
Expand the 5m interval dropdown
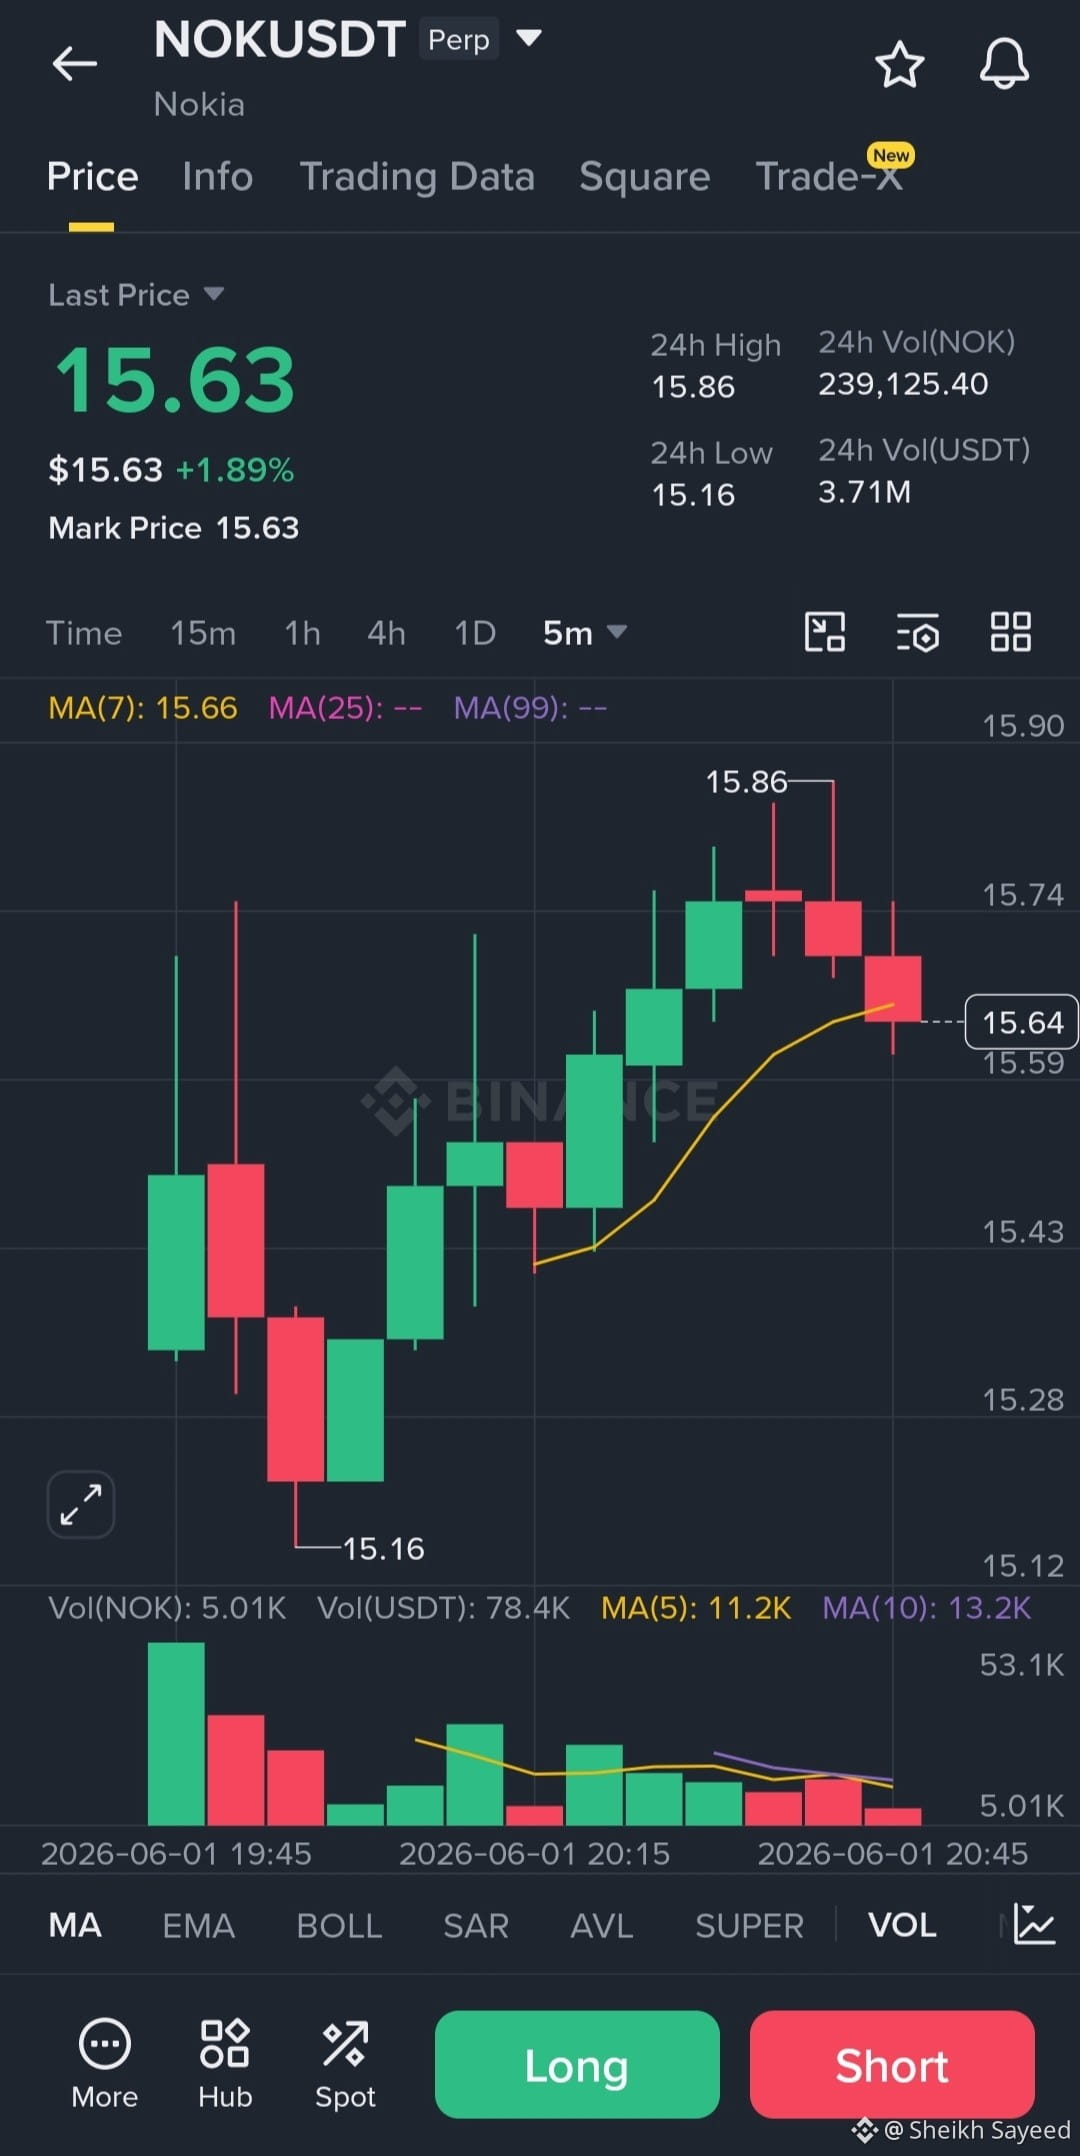(584, 633)
